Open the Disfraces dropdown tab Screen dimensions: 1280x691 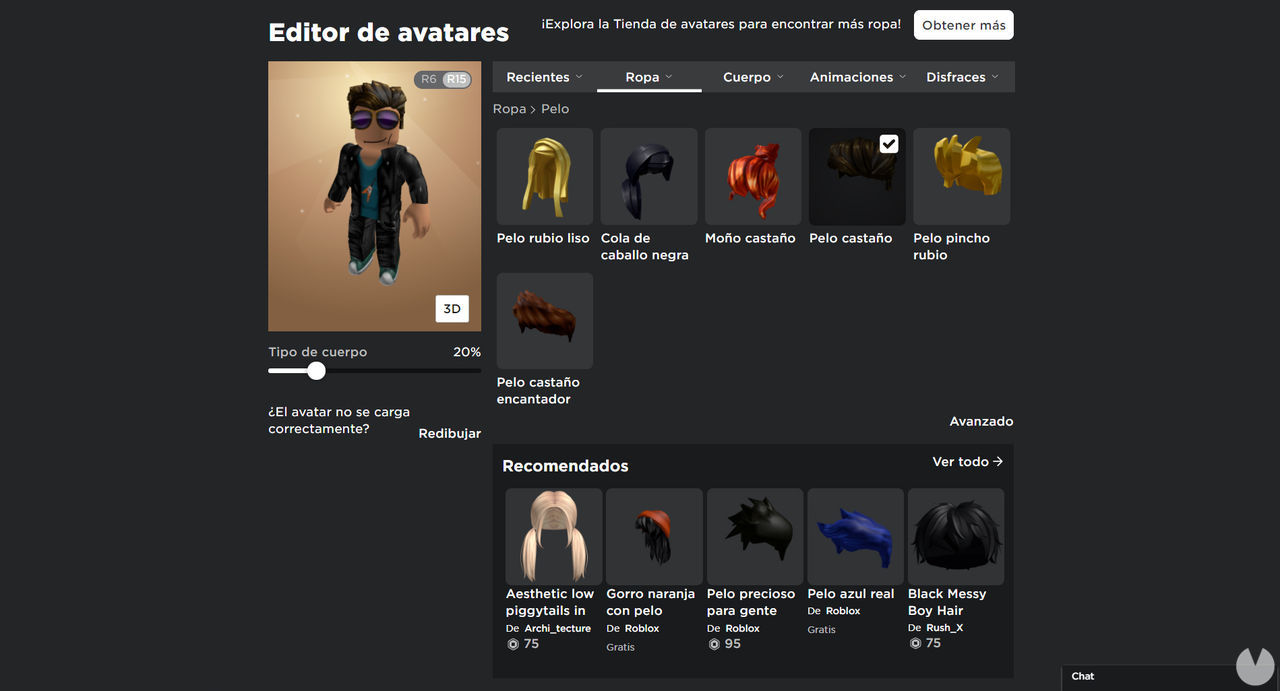coord(962,77)
